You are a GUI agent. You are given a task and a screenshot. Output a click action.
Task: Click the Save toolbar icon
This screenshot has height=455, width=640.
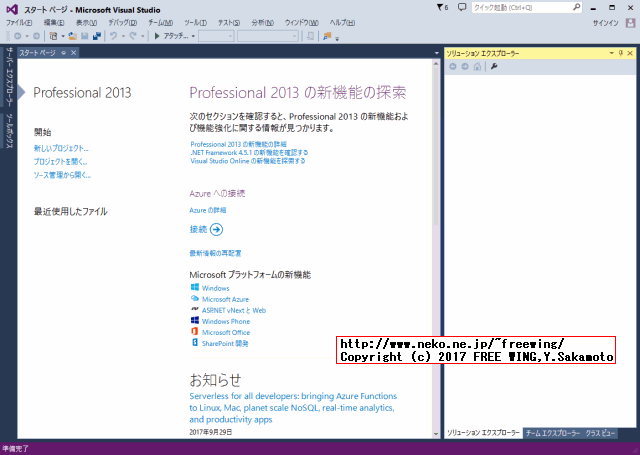click(84, 36)
